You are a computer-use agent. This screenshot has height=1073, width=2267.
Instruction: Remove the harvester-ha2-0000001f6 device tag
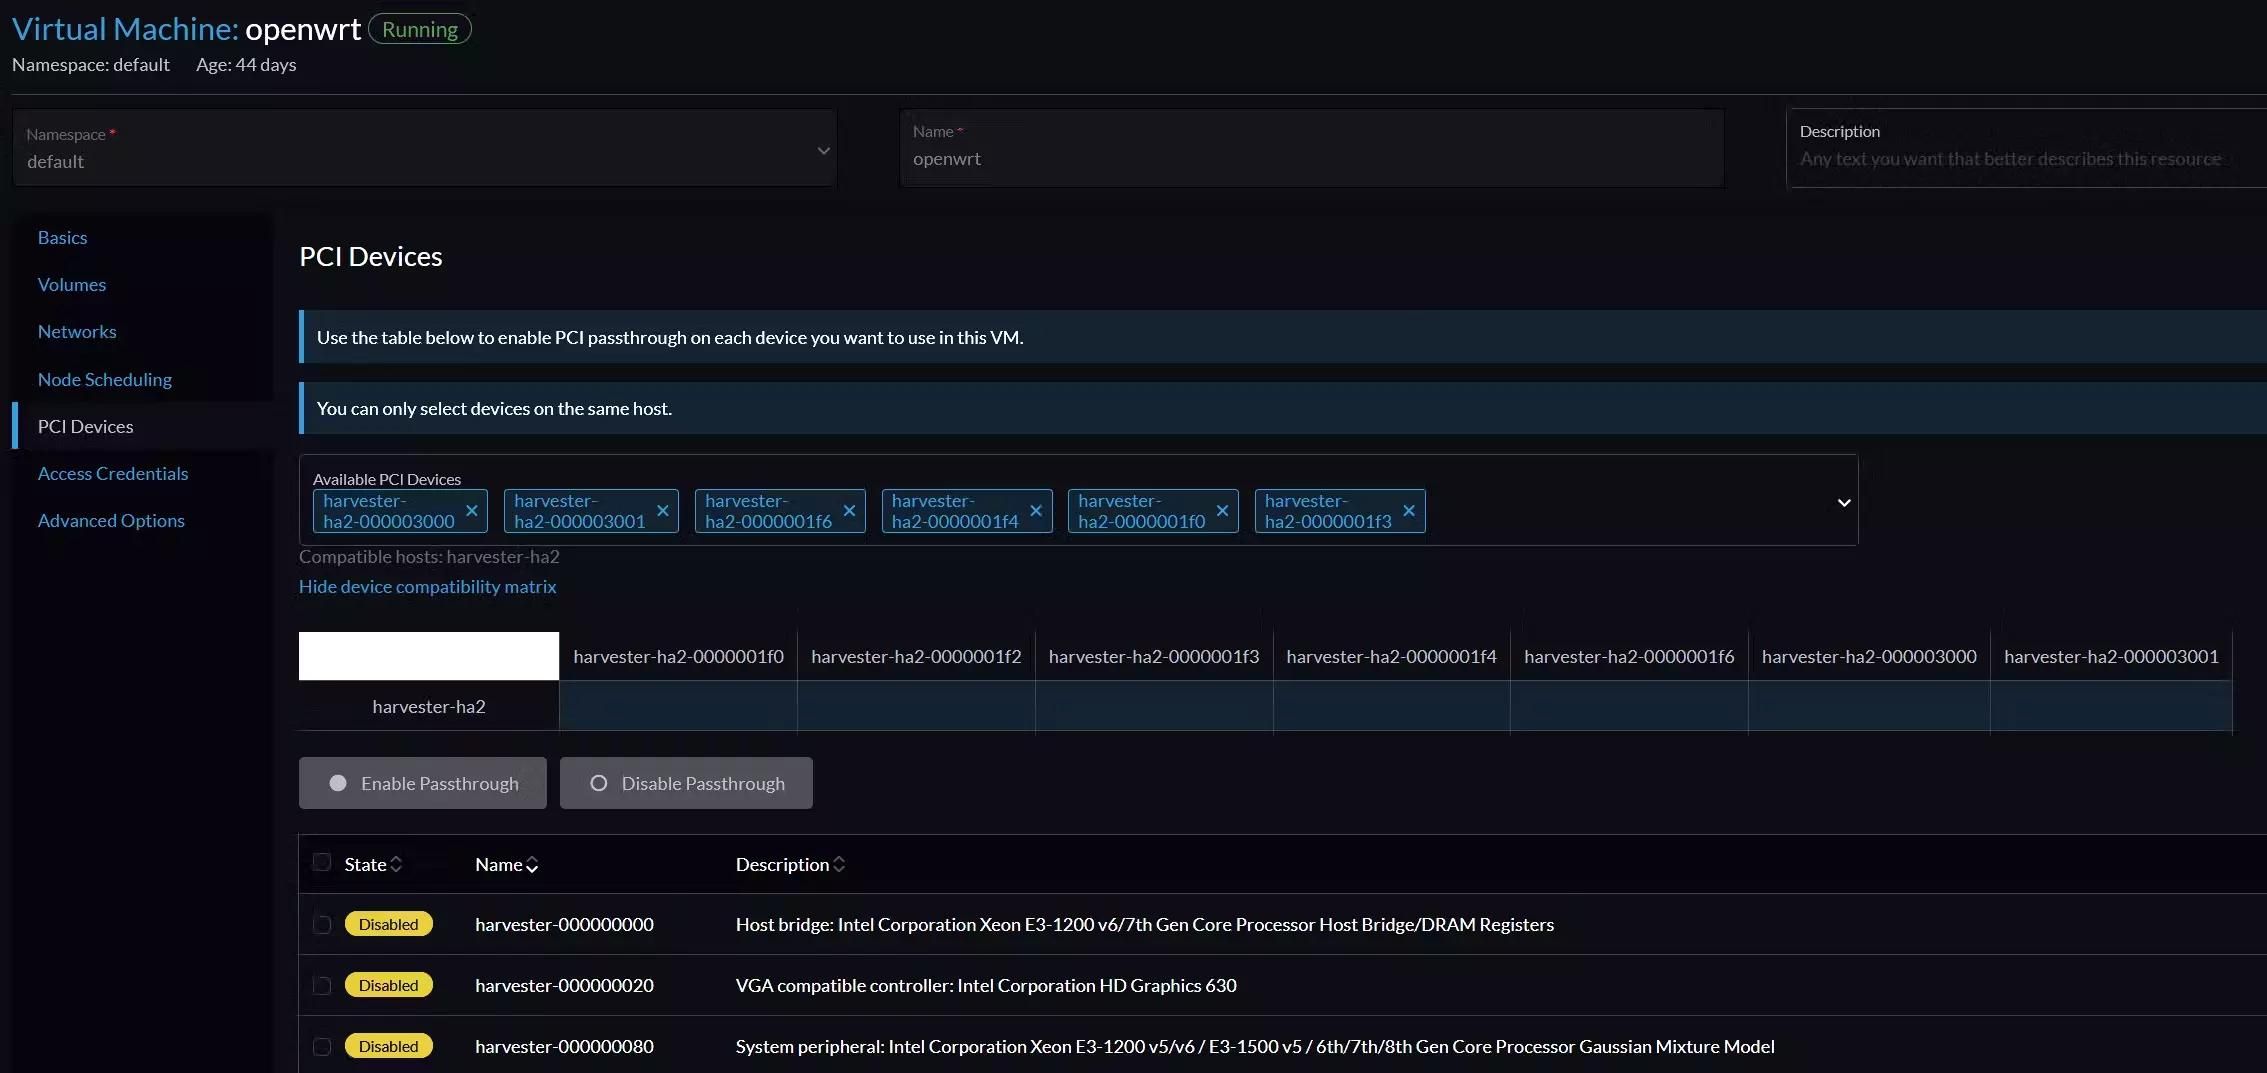coord(849,511)
